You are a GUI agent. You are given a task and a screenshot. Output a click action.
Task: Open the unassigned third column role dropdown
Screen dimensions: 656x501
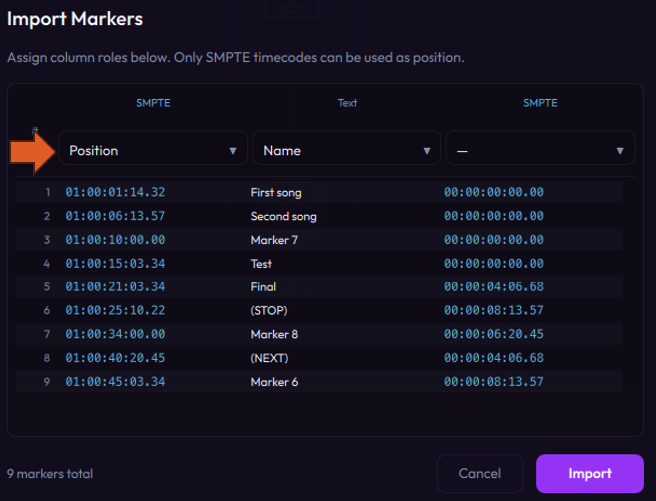tap(540, 148)
